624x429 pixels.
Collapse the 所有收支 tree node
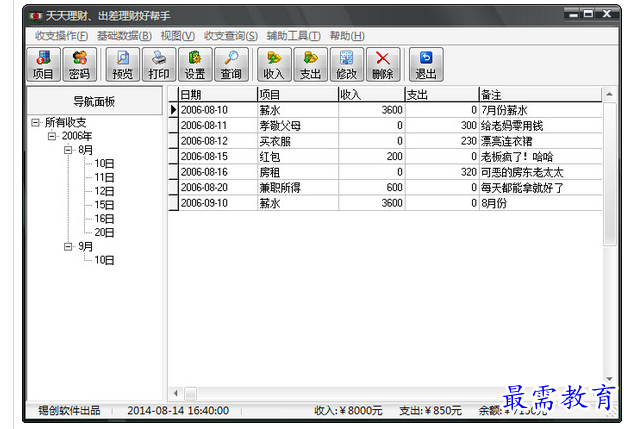point(36,123)
